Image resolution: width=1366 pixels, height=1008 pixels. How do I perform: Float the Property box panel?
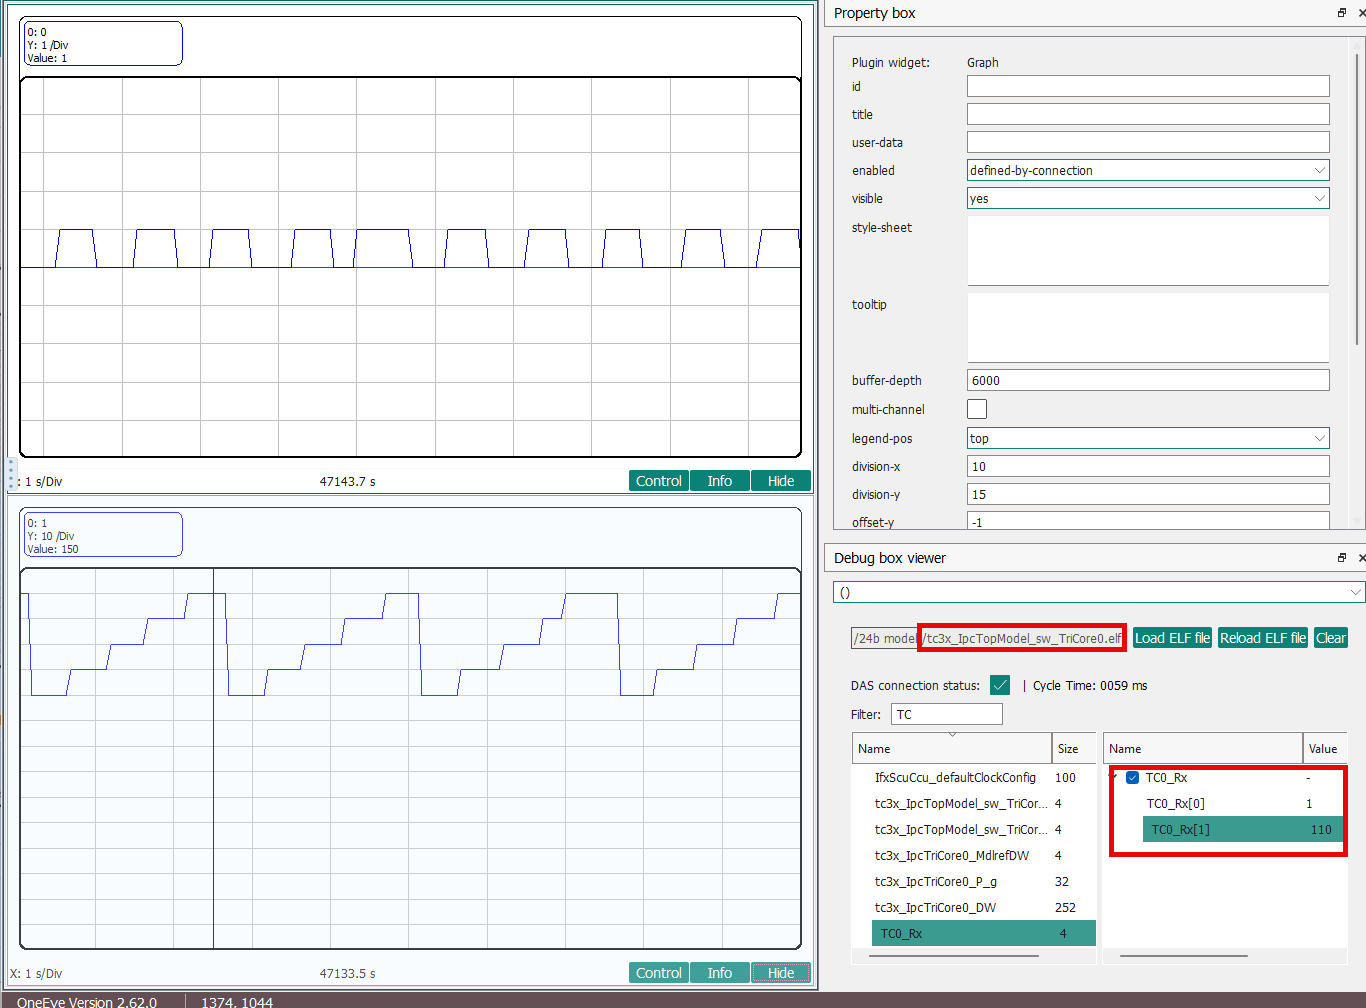[x=1341, y=13]
